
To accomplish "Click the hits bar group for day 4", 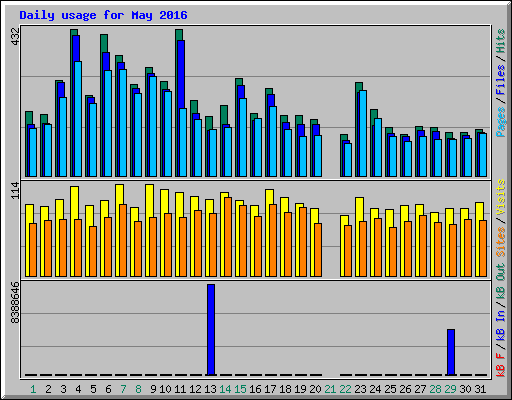I will (76, 103).
